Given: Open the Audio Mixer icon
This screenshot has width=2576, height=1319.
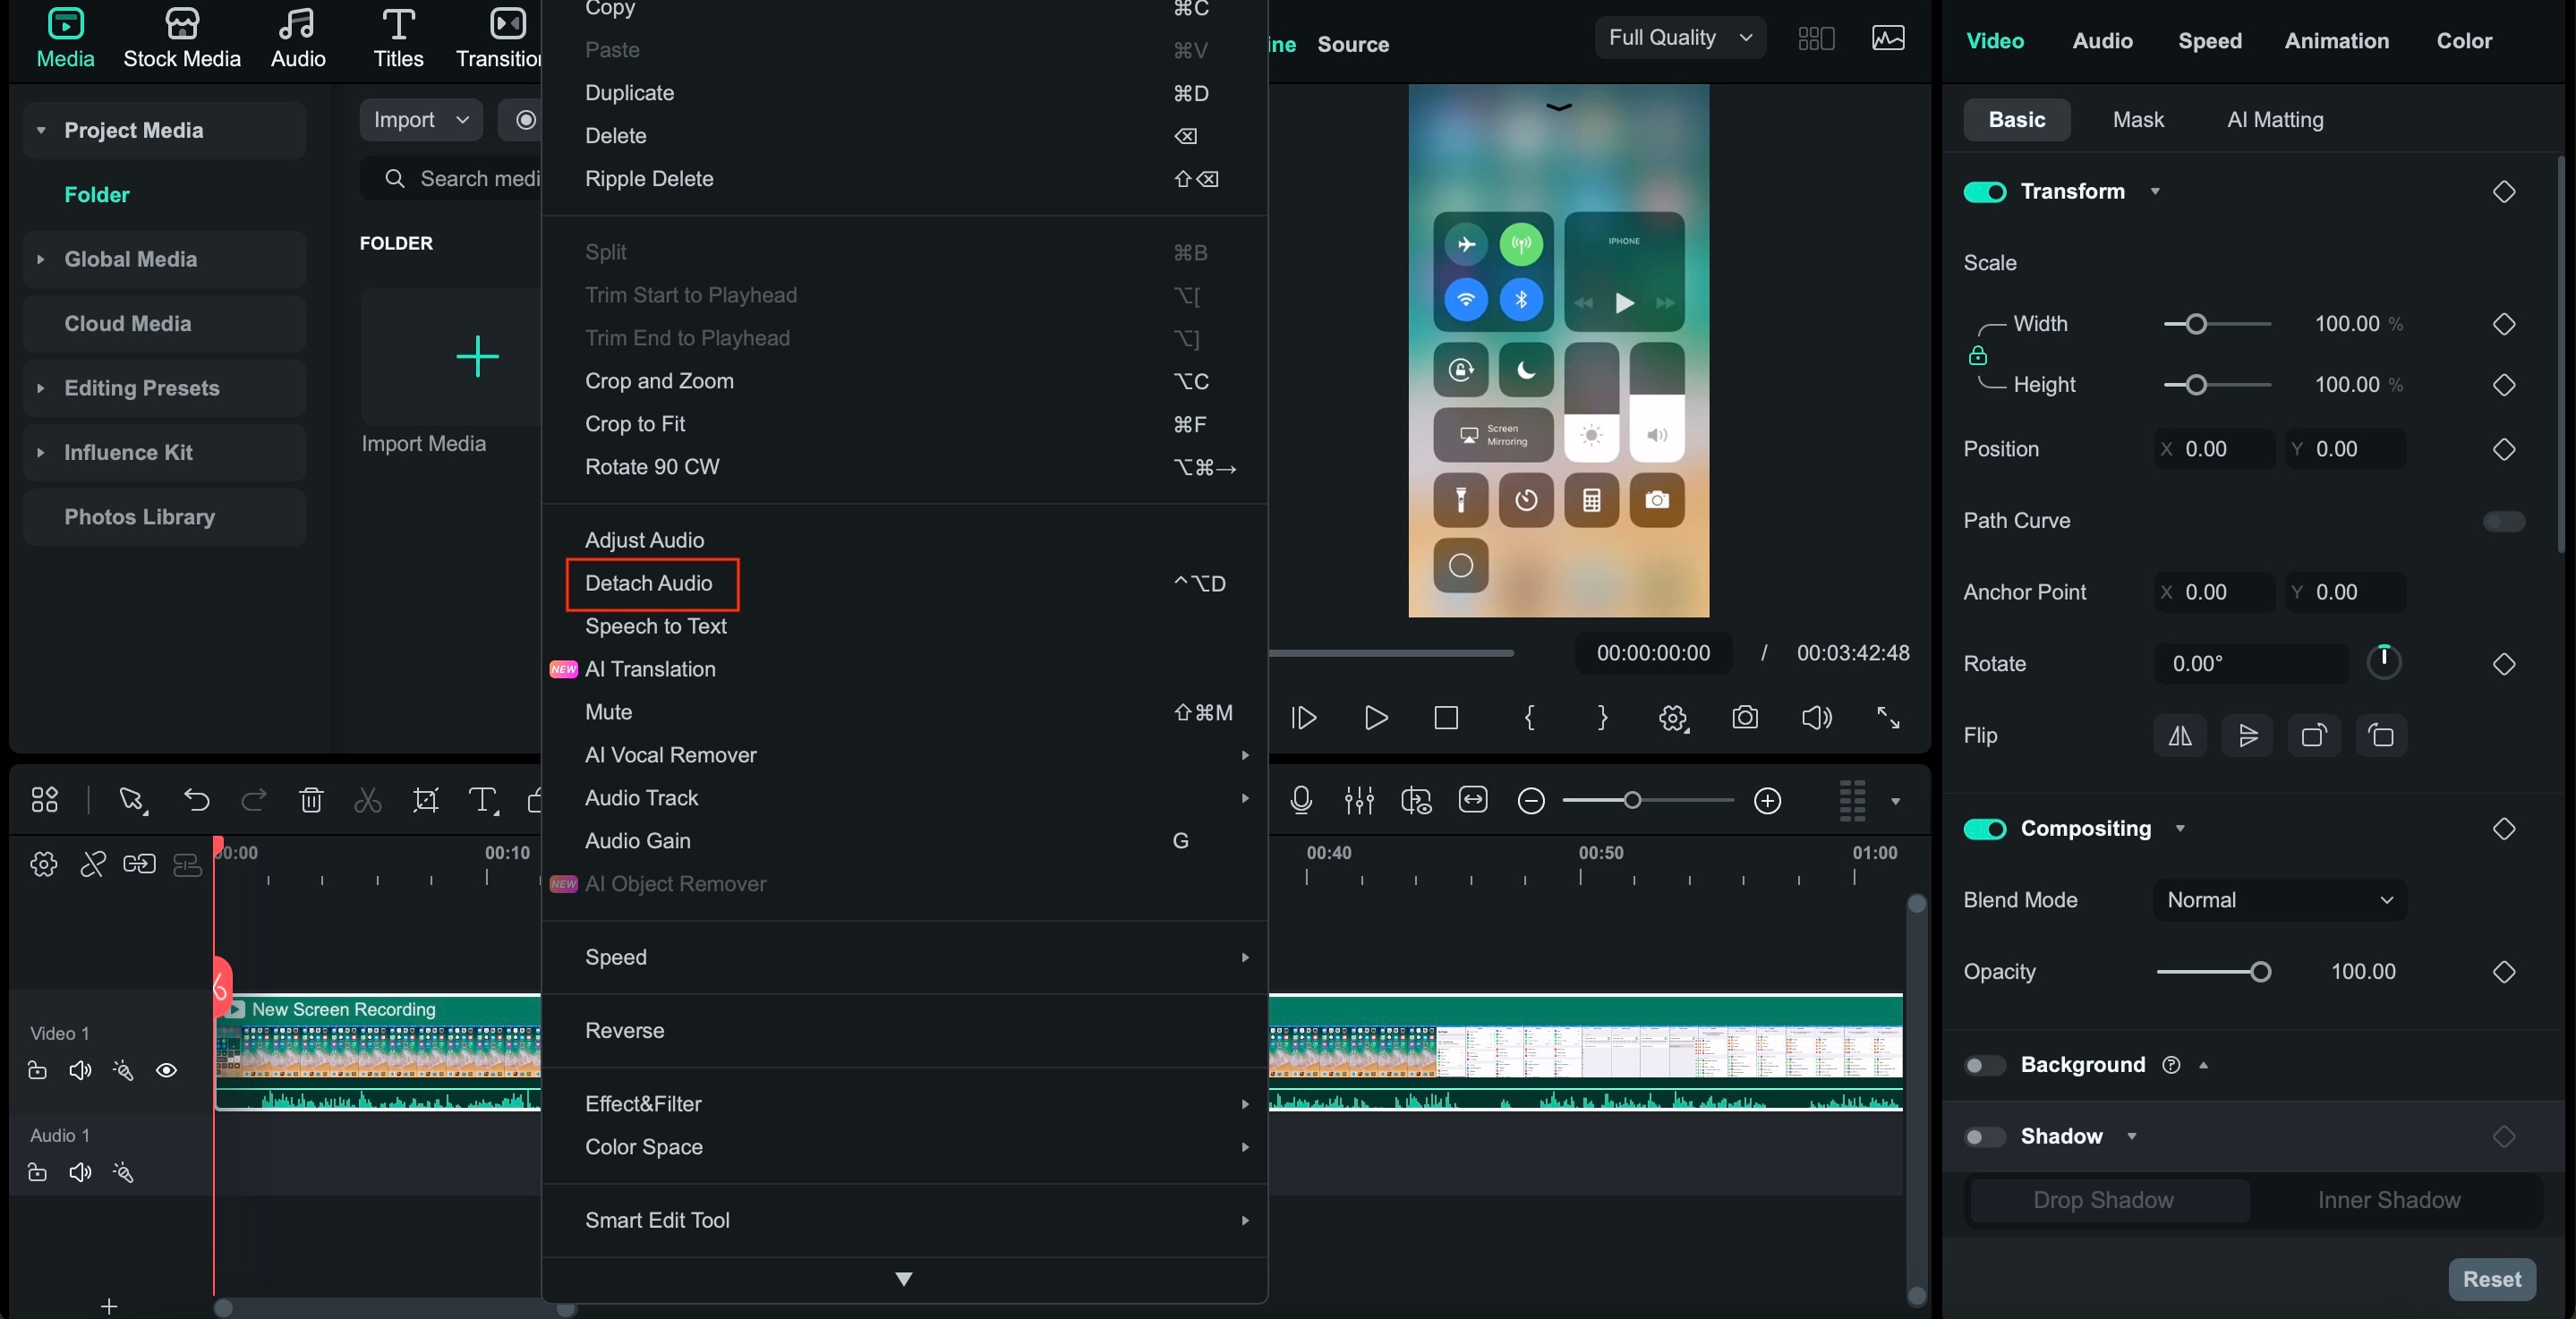Looking at the screenshot, I should click(x=1359, y=800).
